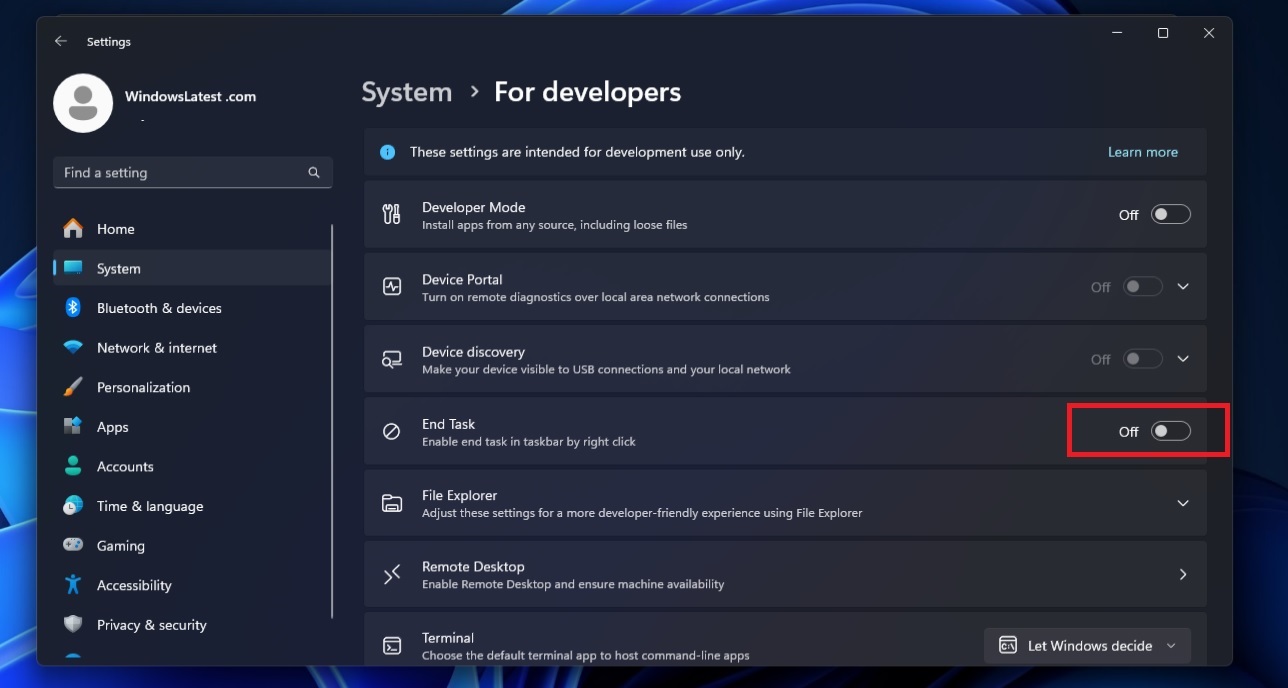1288x688 pixels.
Task: Expand the File Explorer developer settings
Action: click(1183, 503)
